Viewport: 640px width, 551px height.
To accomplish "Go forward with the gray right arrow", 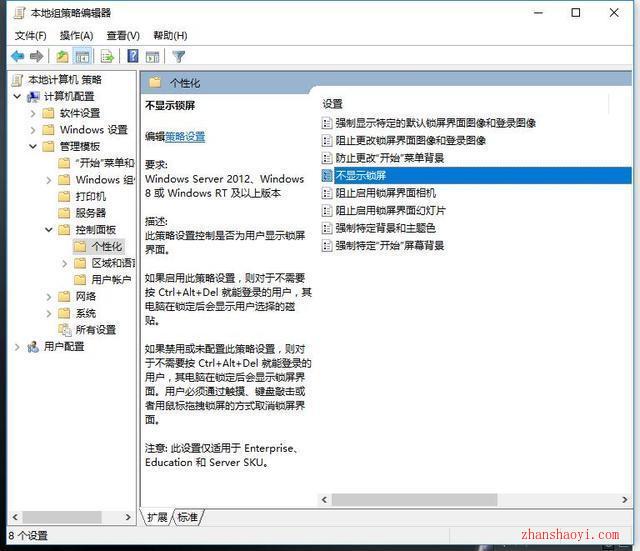I will 36,56.
